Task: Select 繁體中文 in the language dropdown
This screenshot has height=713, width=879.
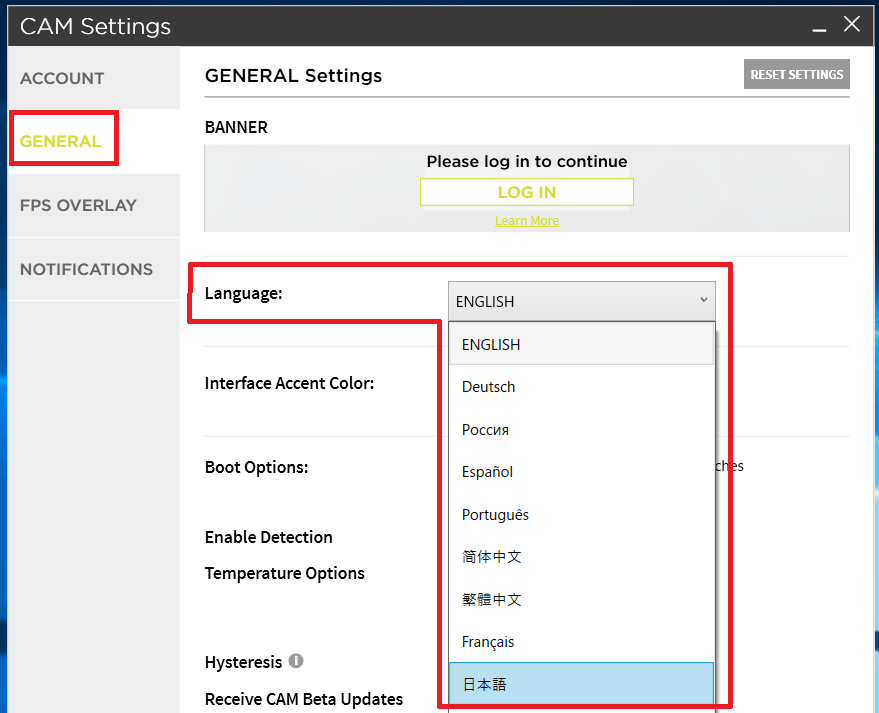Action: (x=581, y=599)
